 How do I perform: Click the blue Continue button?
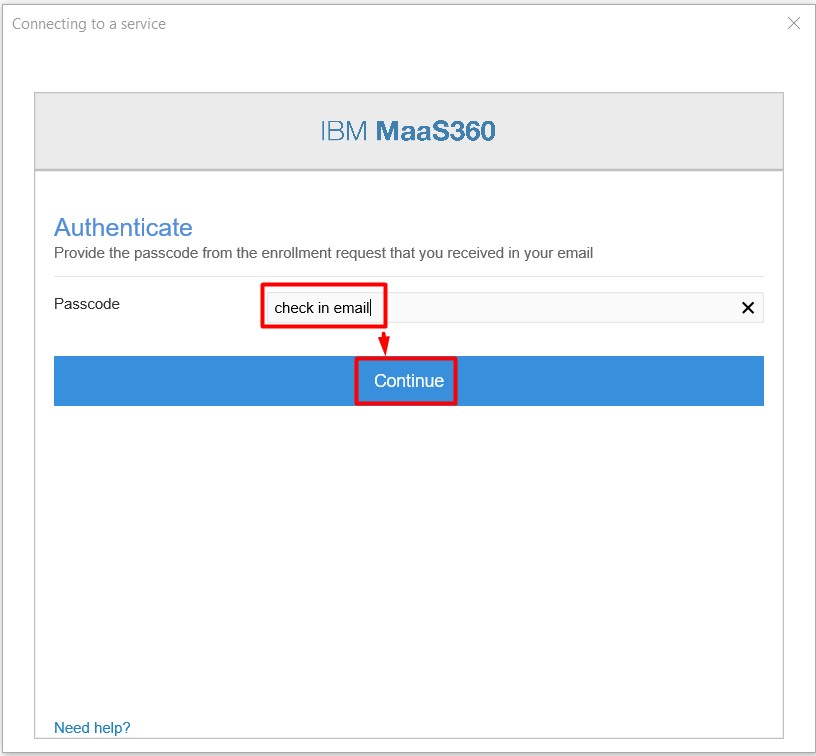(x=409, y=381)
